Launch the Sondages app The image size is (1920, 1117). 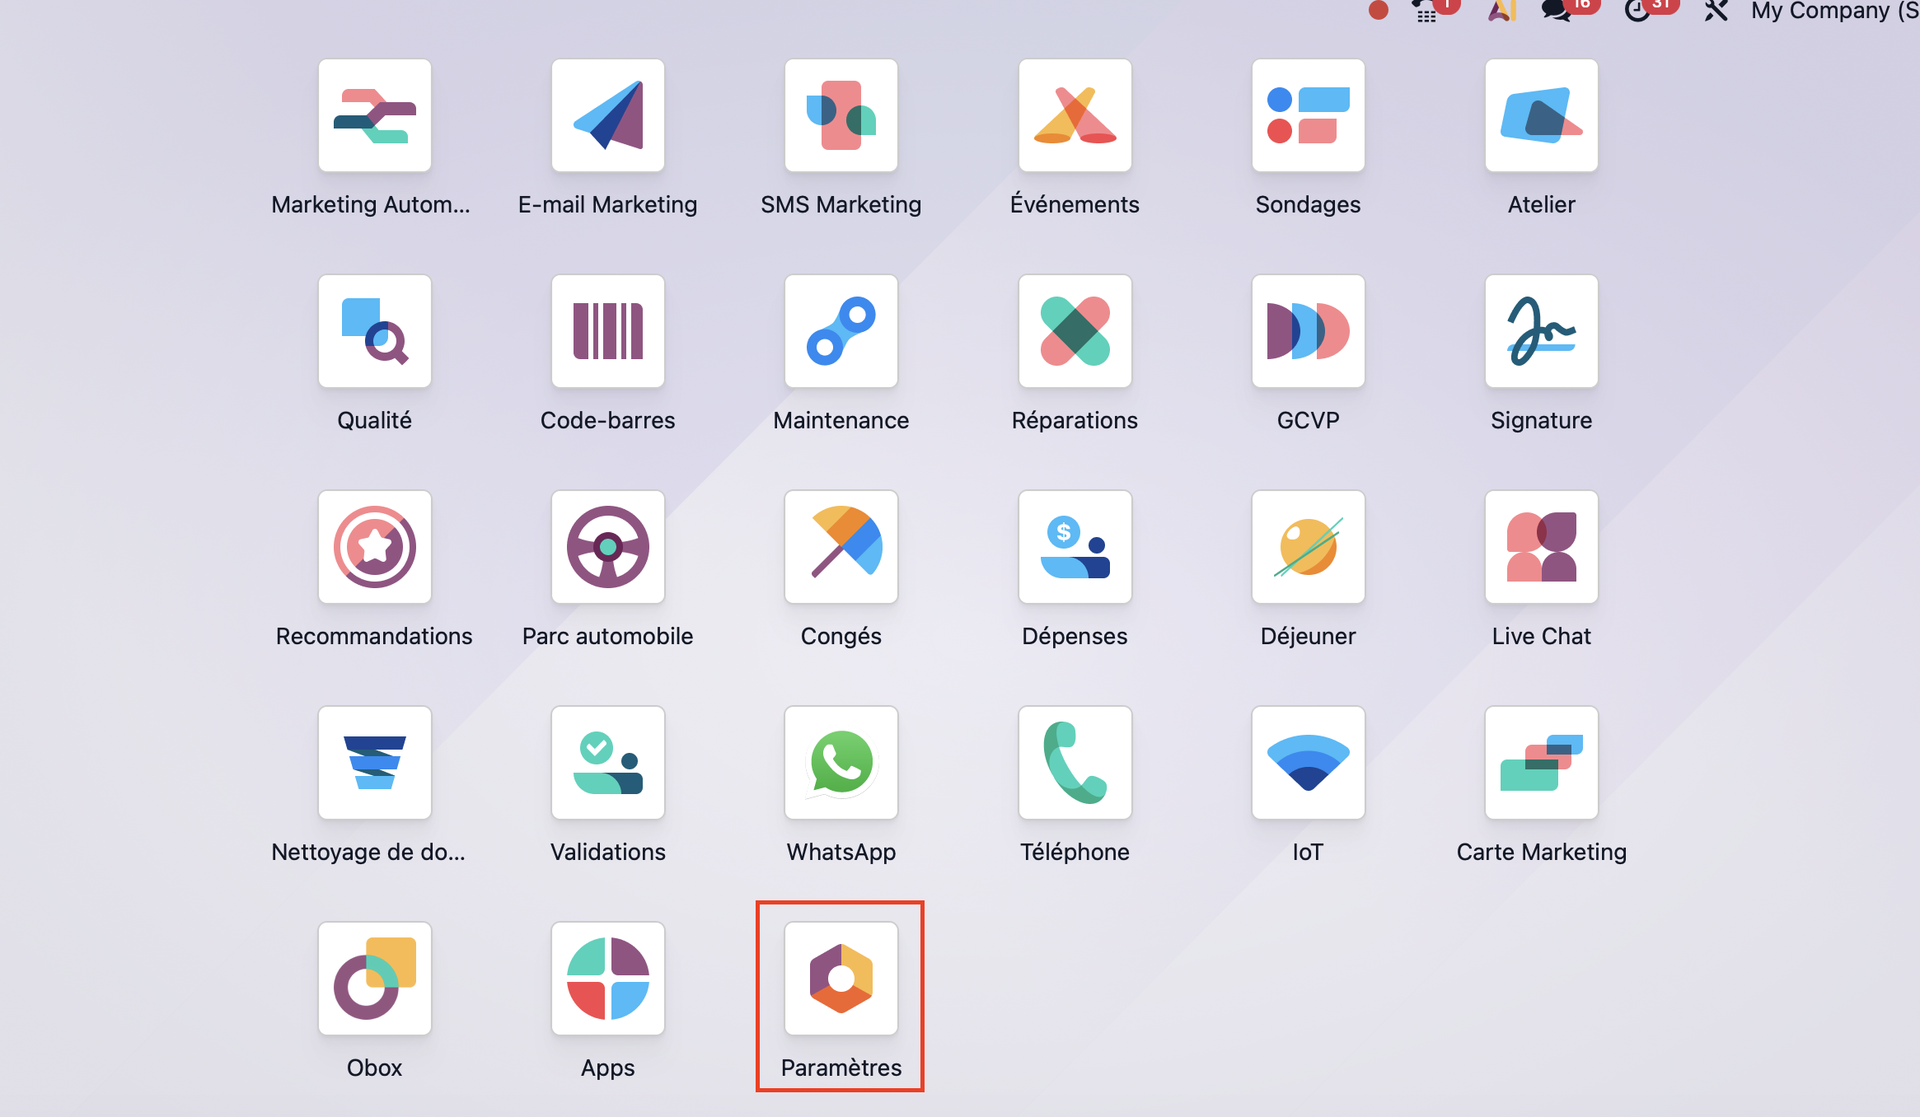1308,115
